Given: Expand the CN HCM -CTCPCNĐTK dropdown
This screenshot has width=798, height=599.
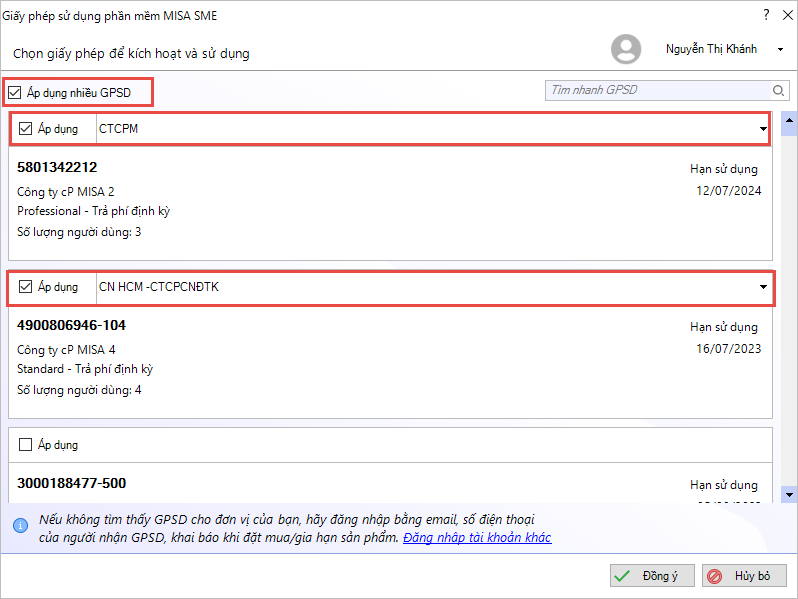Looking at the screenshot, I should 762,287.
